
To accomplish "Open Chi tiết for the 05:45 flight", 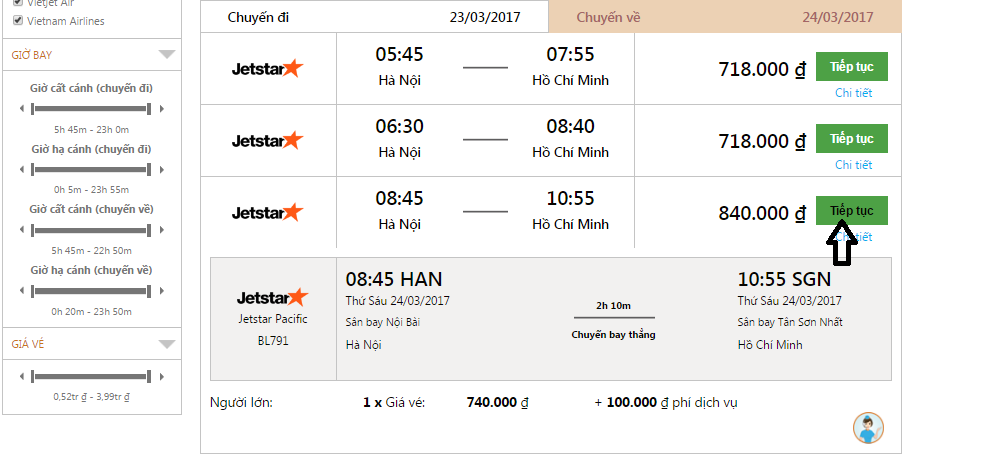I will click(853, 93).
